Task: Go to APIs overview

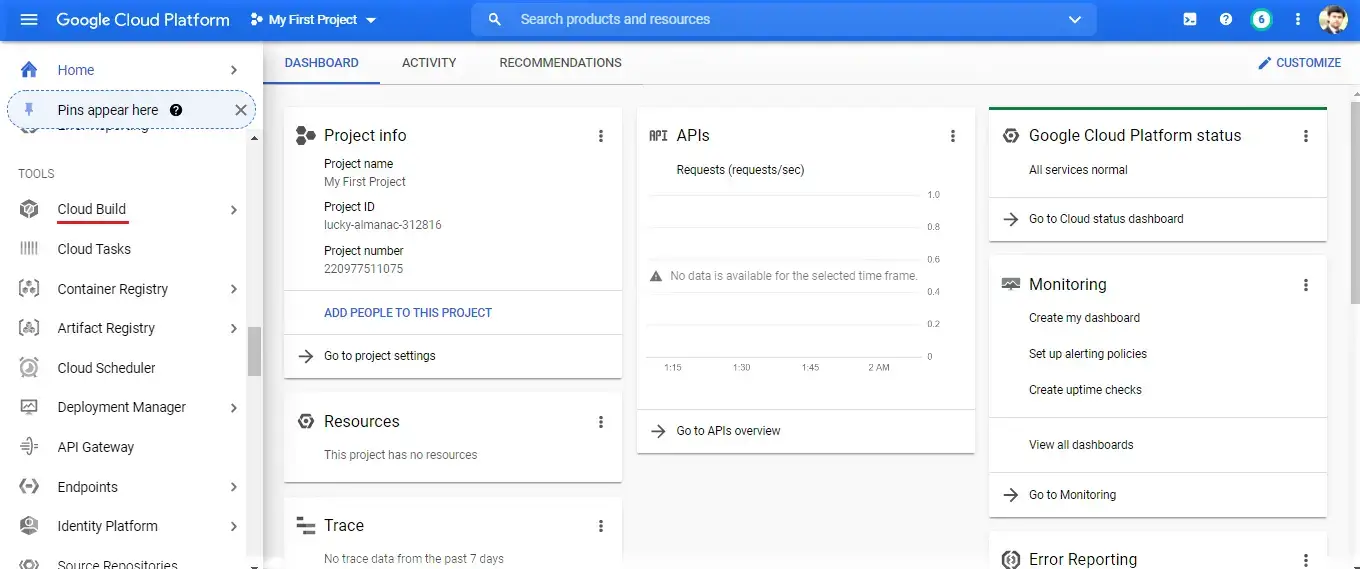Action: (728, 431)
